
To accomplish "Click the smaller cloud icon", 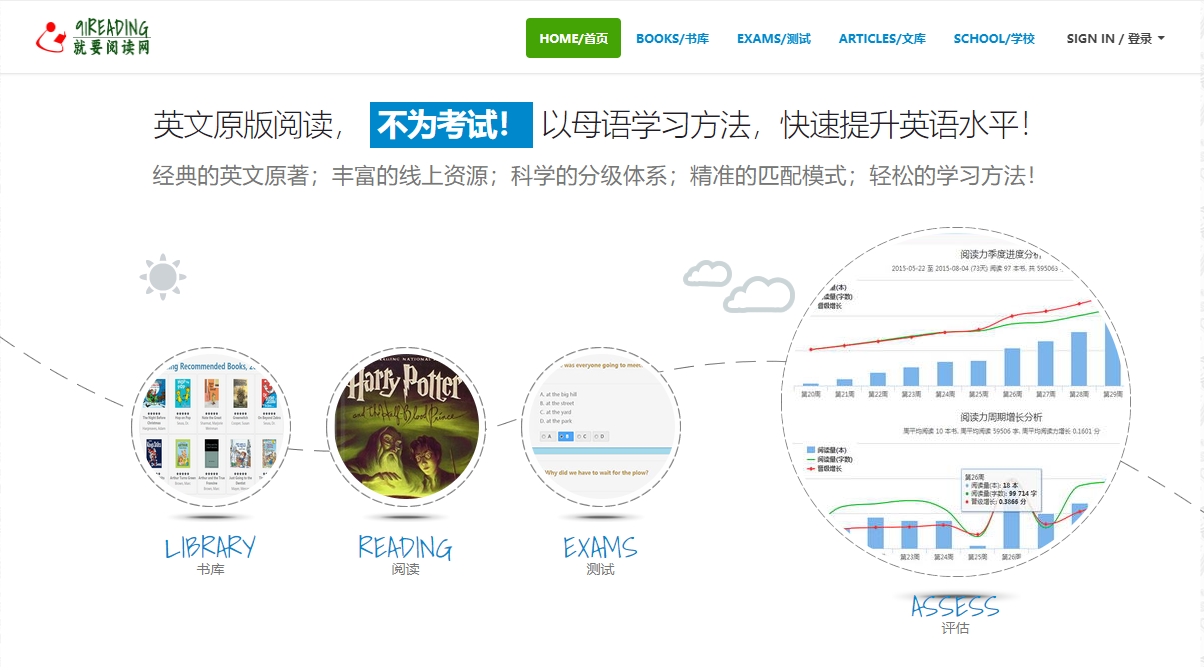I will tap(707, 273).
